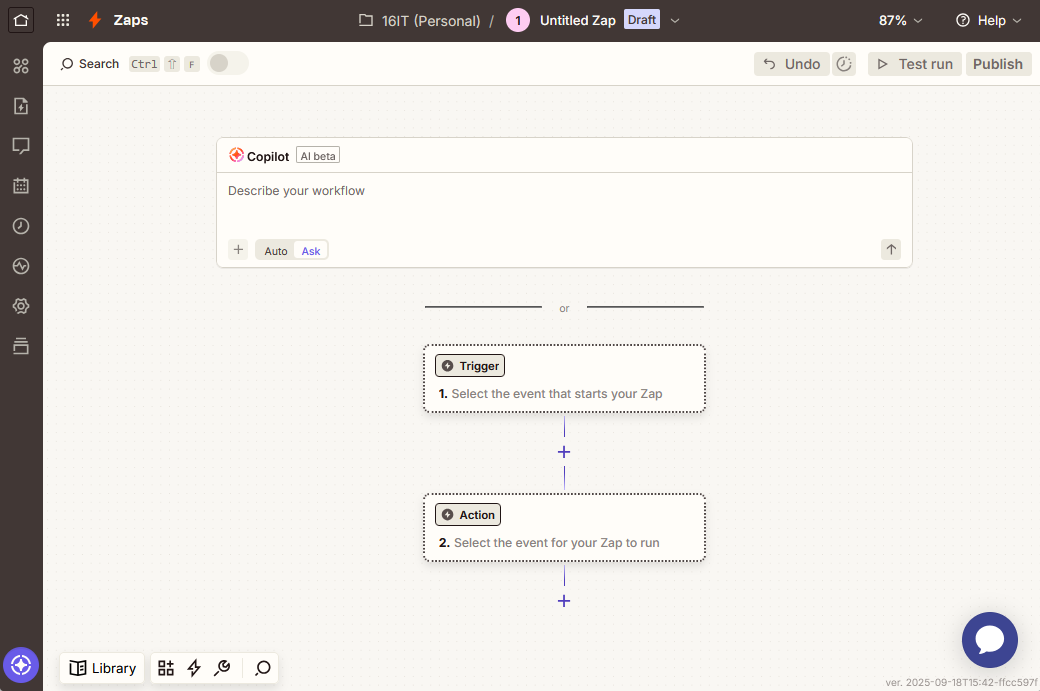Viewport: 1040px width, 691px height.
Task: Click the add apps grid tool
Action: [x=166, y=668]
